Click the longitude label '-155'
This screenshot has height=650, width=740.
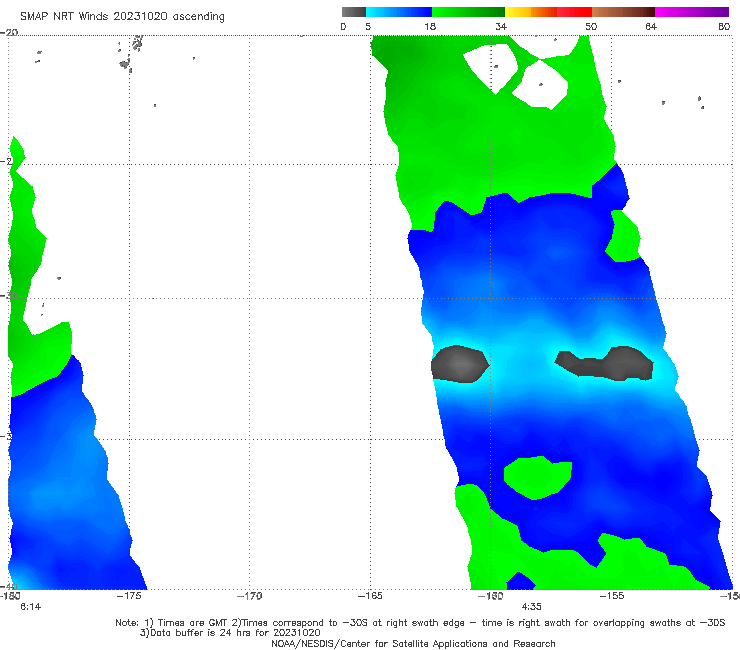612,596
